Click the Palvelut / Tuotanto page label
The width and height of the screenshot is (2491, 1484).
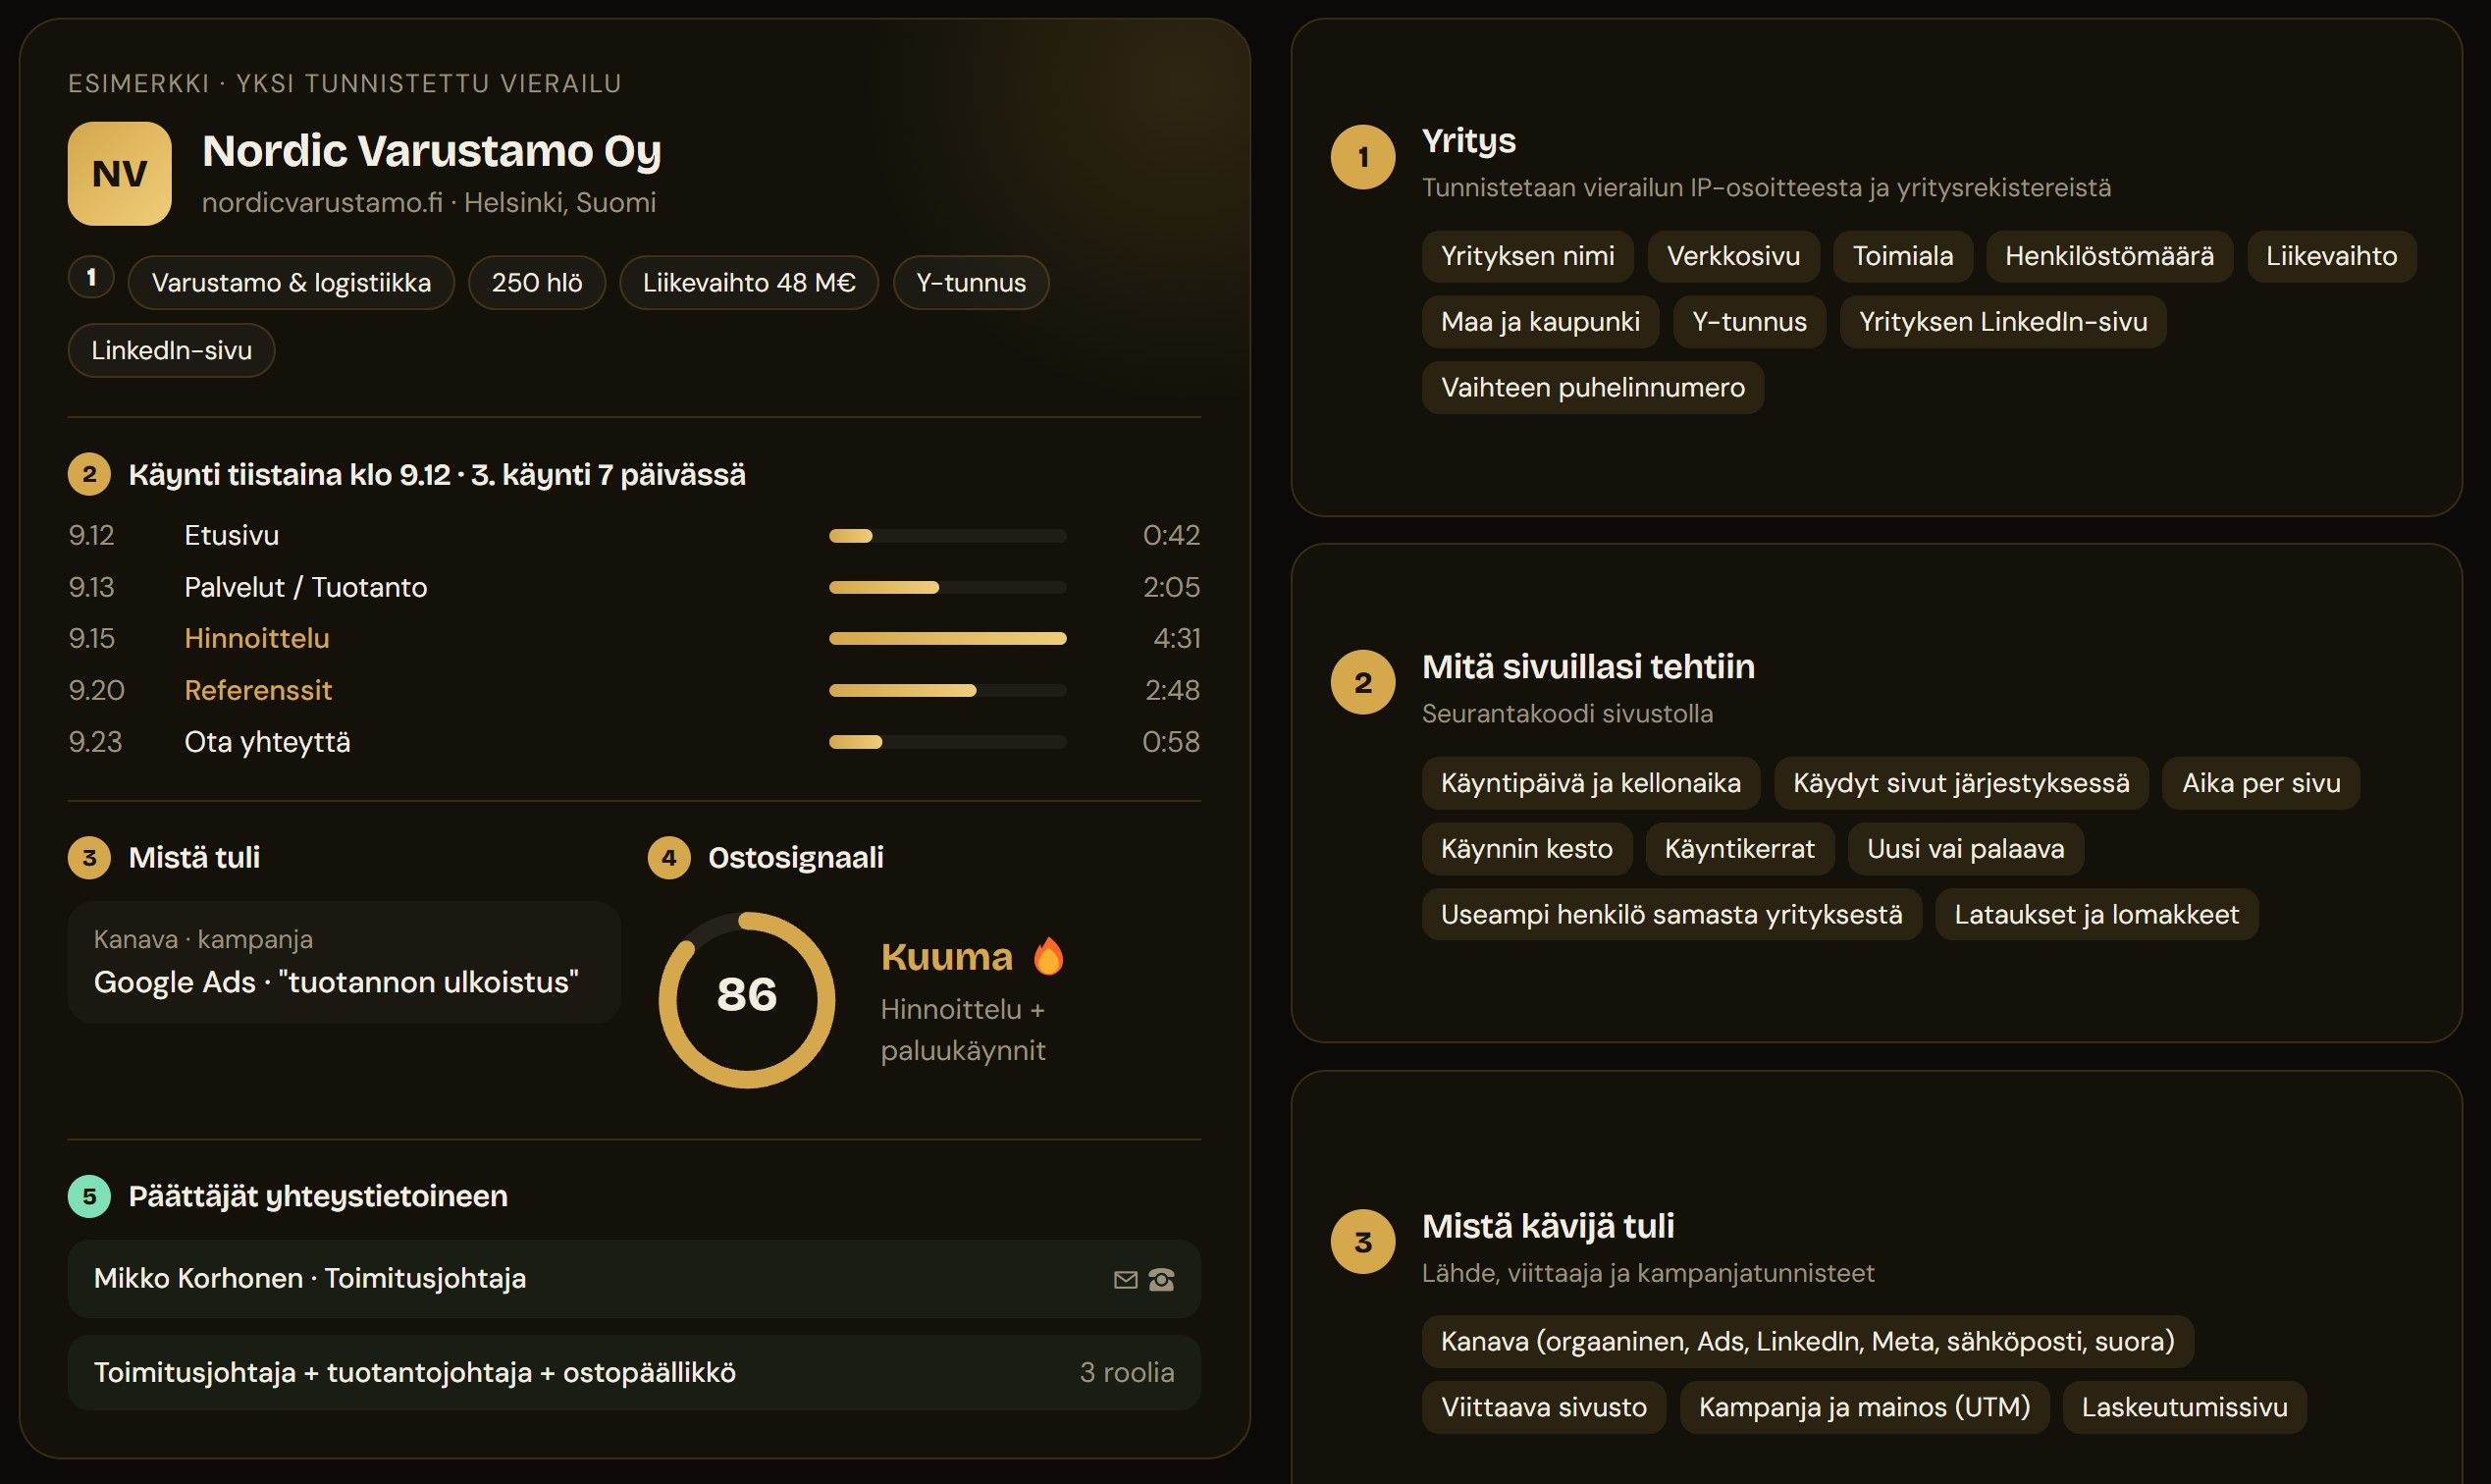[x=305, y=588]
